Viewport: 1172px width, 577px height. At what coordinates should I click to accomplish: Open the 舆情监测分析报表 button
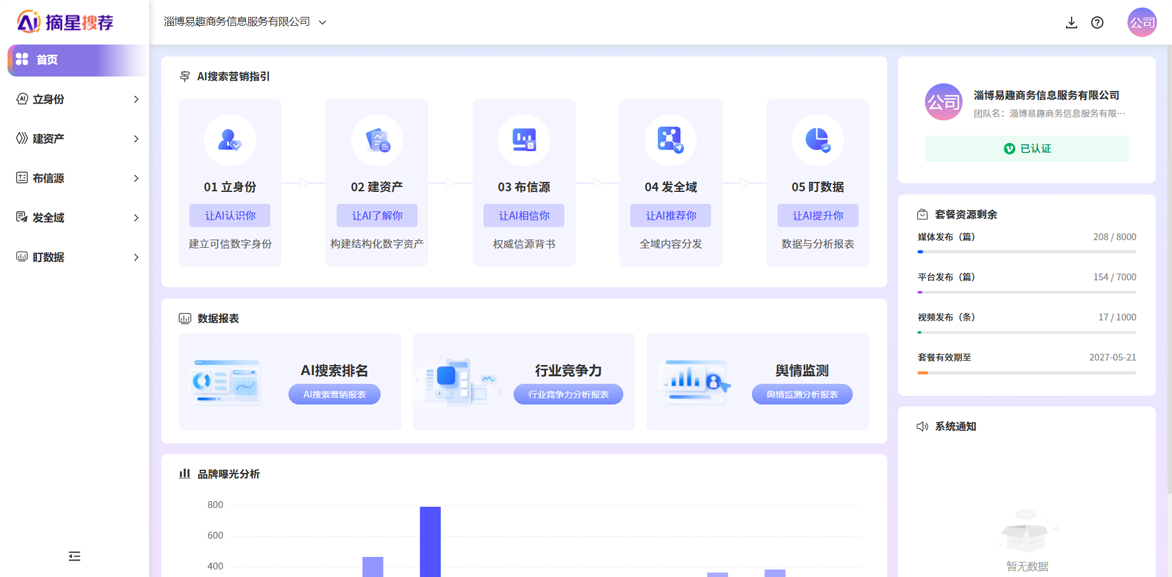802,395
